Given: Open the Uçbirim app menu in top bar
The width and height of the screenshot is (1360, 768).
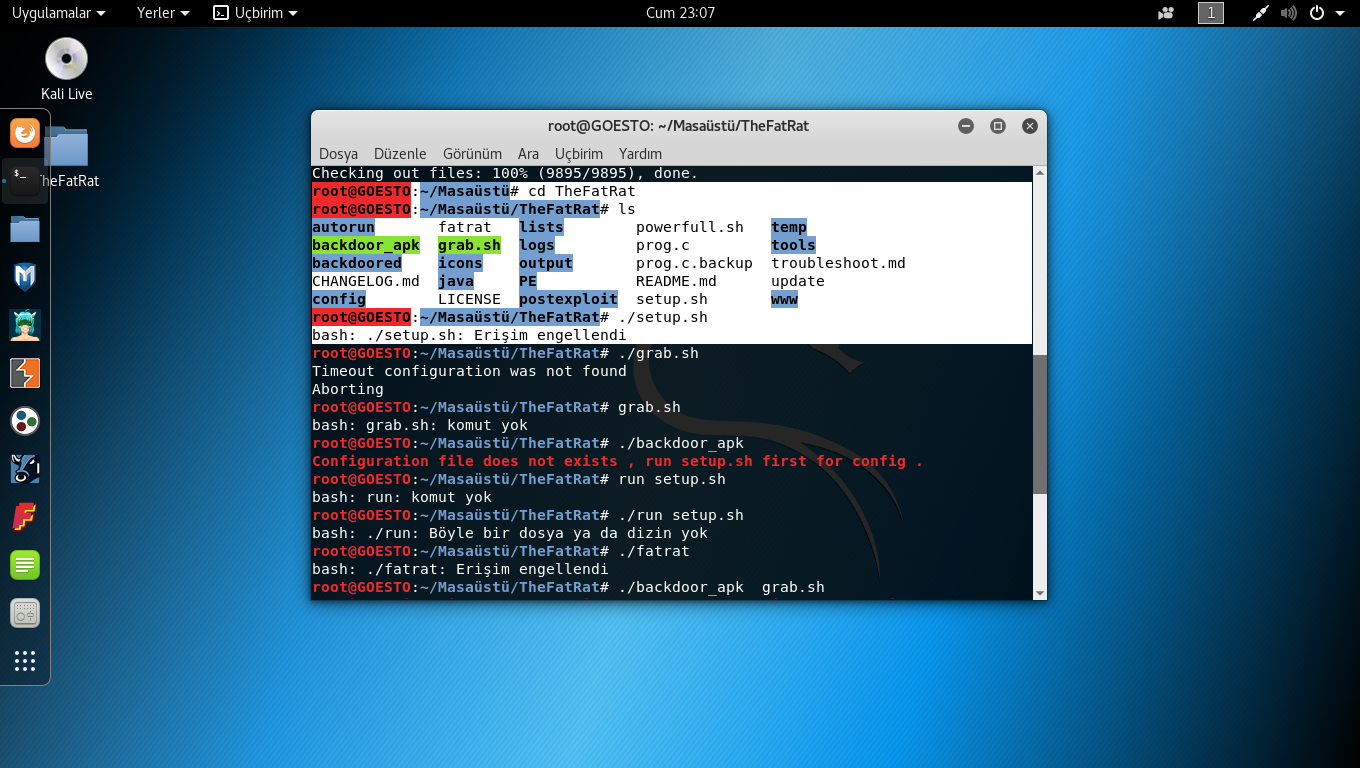Looking at the screenshot, I should click(255, 13).
